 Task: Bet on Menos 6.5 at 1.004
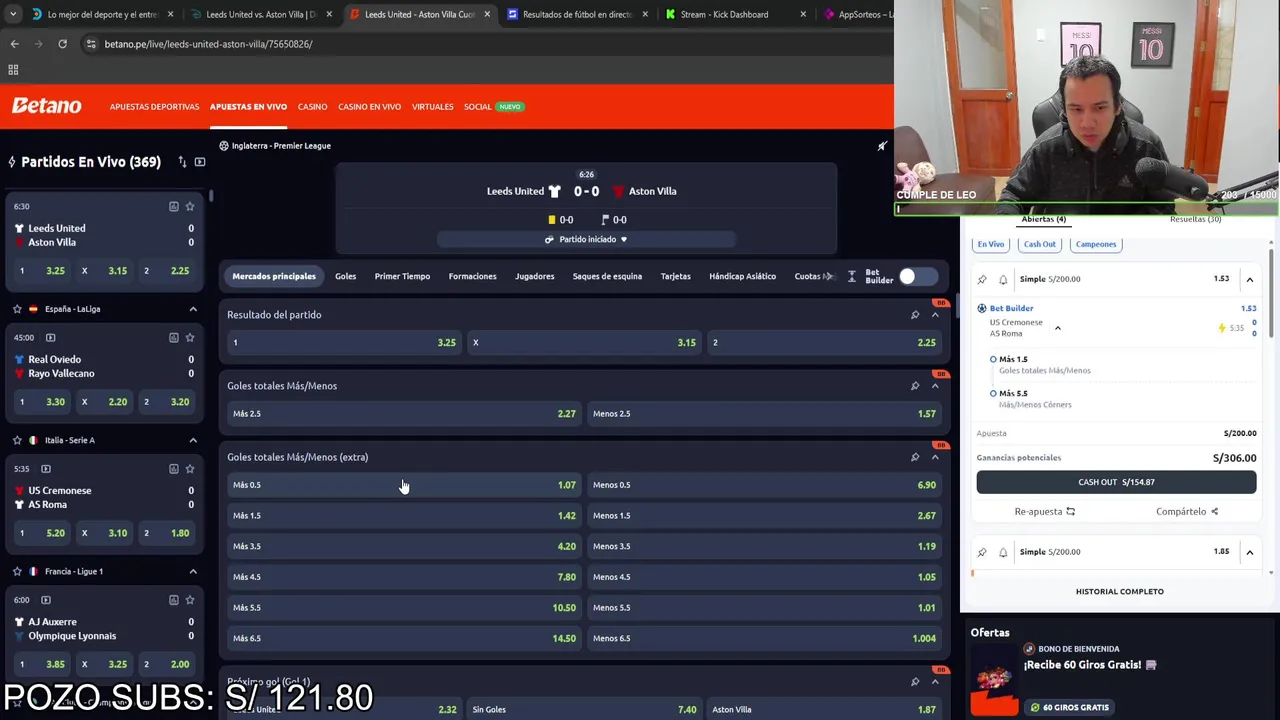coord(763,638)
